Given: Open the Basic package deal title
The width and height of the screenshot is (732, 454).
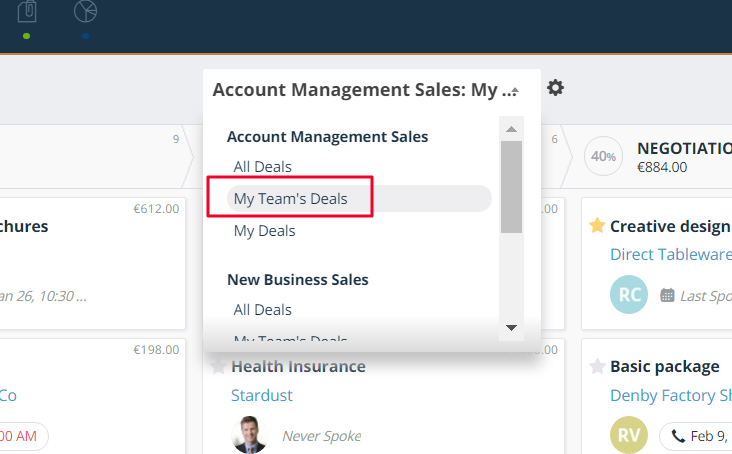Looking at the screenshot, I should click(665, 366).
